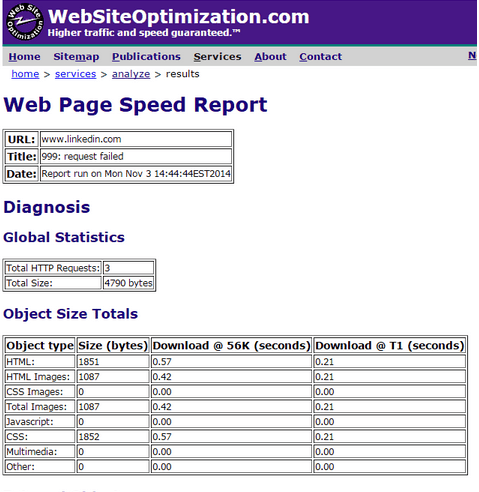Click the cut-off N link at nav bar's right
The image size is (479, 492).
(x=472, y=55)
